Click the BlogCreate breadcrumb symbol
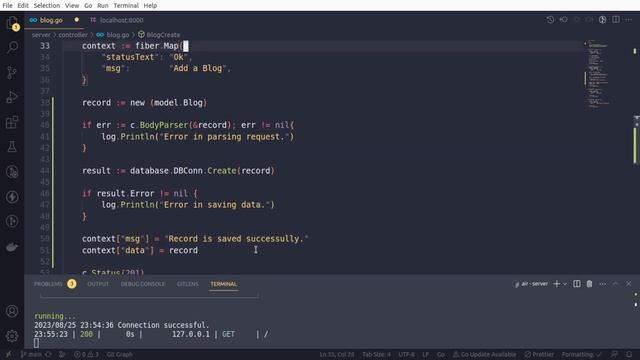This screenshot has width=640, height=360. click(x=159, y=35)
